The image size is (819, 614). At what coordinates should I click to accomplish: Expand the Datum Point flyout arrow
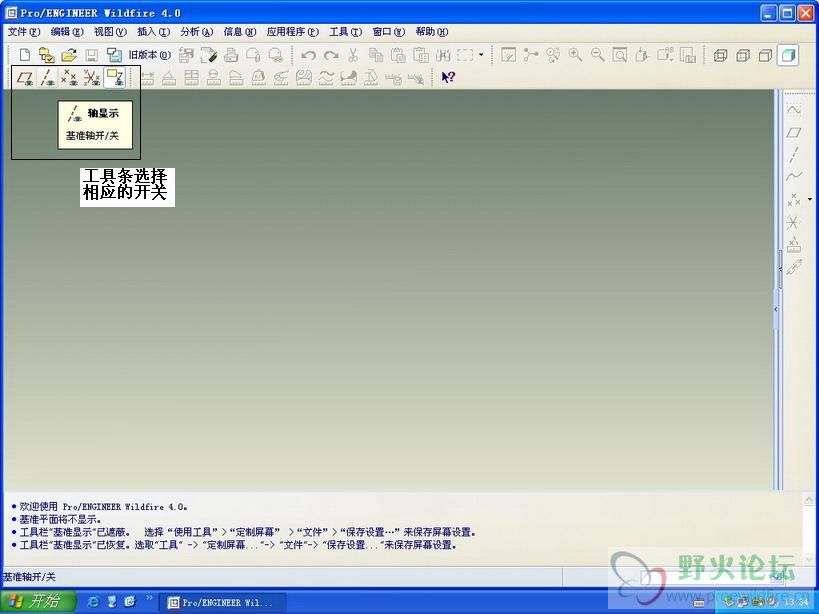pos(810,199)
